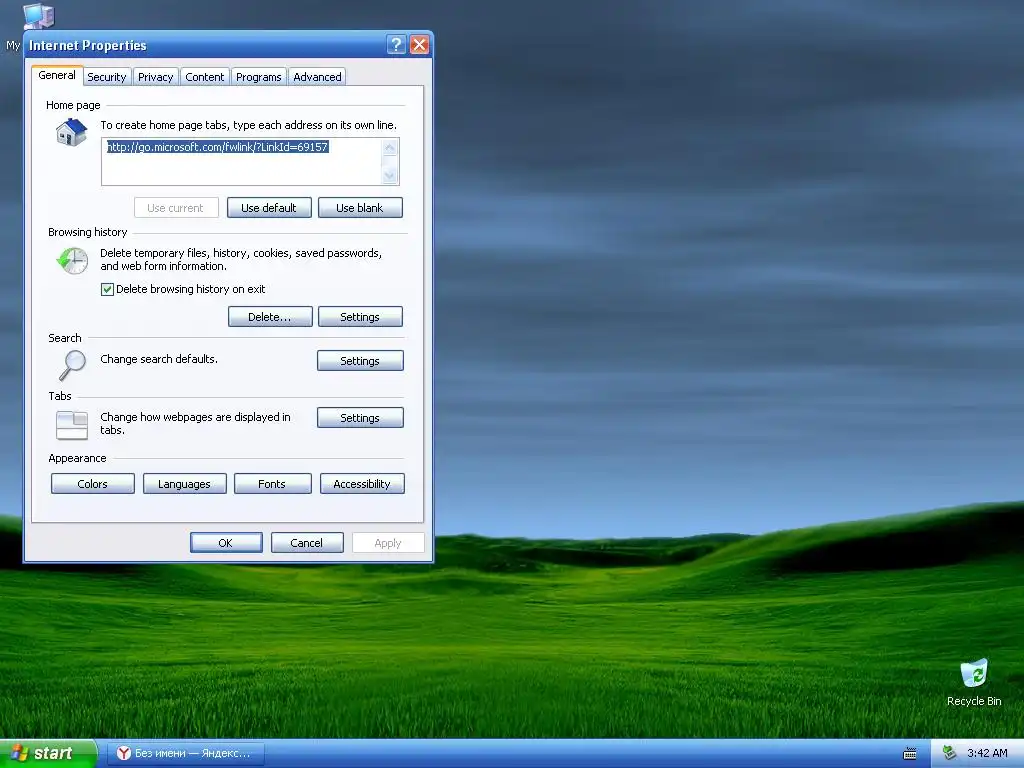Click the Use blank button
This screenshot has height=768, width=1024.
pyautogui.click(x=360, y=208)
